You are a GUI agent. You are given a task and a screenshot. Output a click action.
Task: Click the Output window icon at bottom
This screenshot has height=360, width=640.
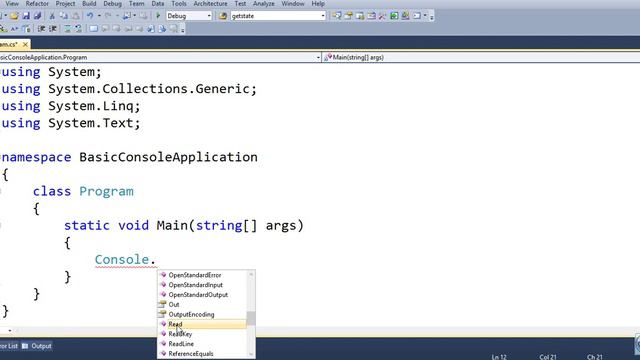25,346
